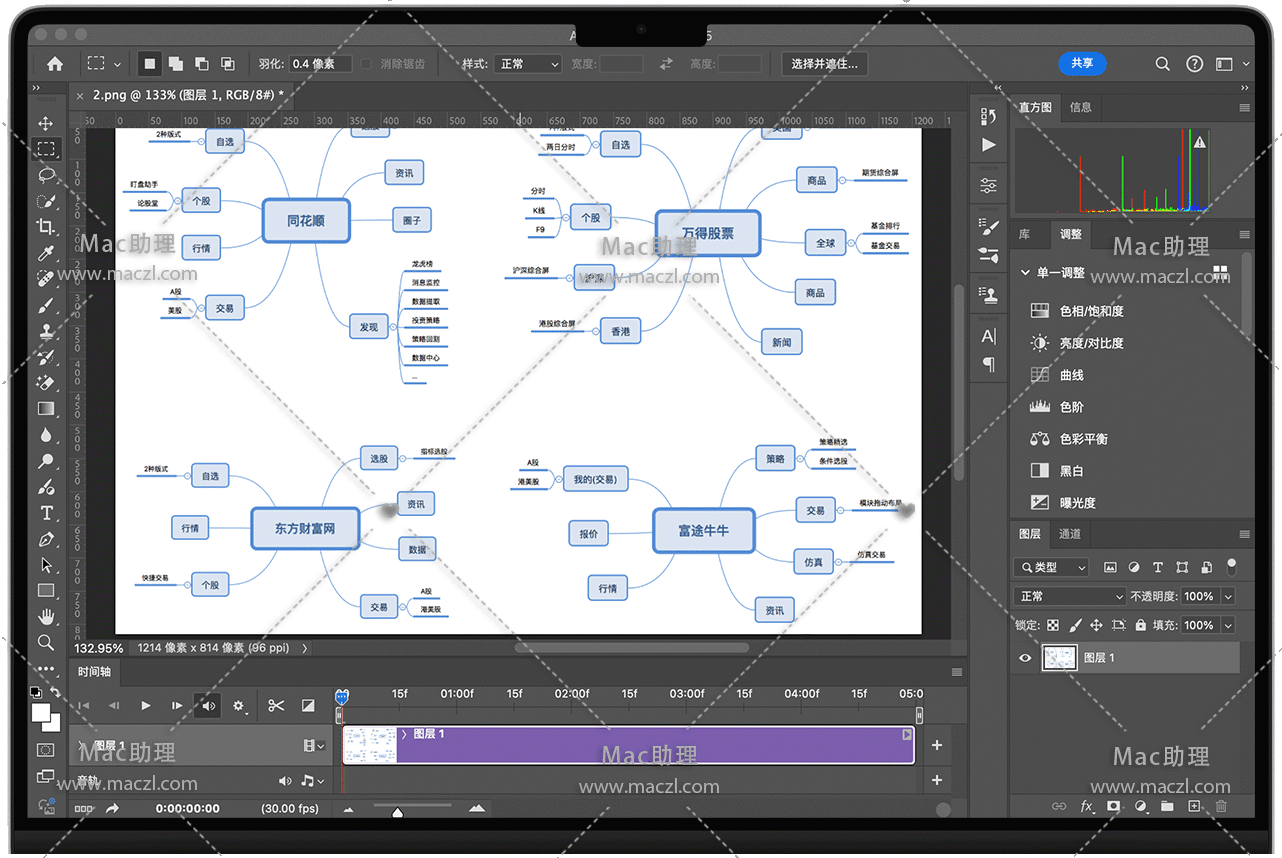The width and height of the screenshot is (1282, 858).
Task: Select the Move tool
Action: coord(46,123)
